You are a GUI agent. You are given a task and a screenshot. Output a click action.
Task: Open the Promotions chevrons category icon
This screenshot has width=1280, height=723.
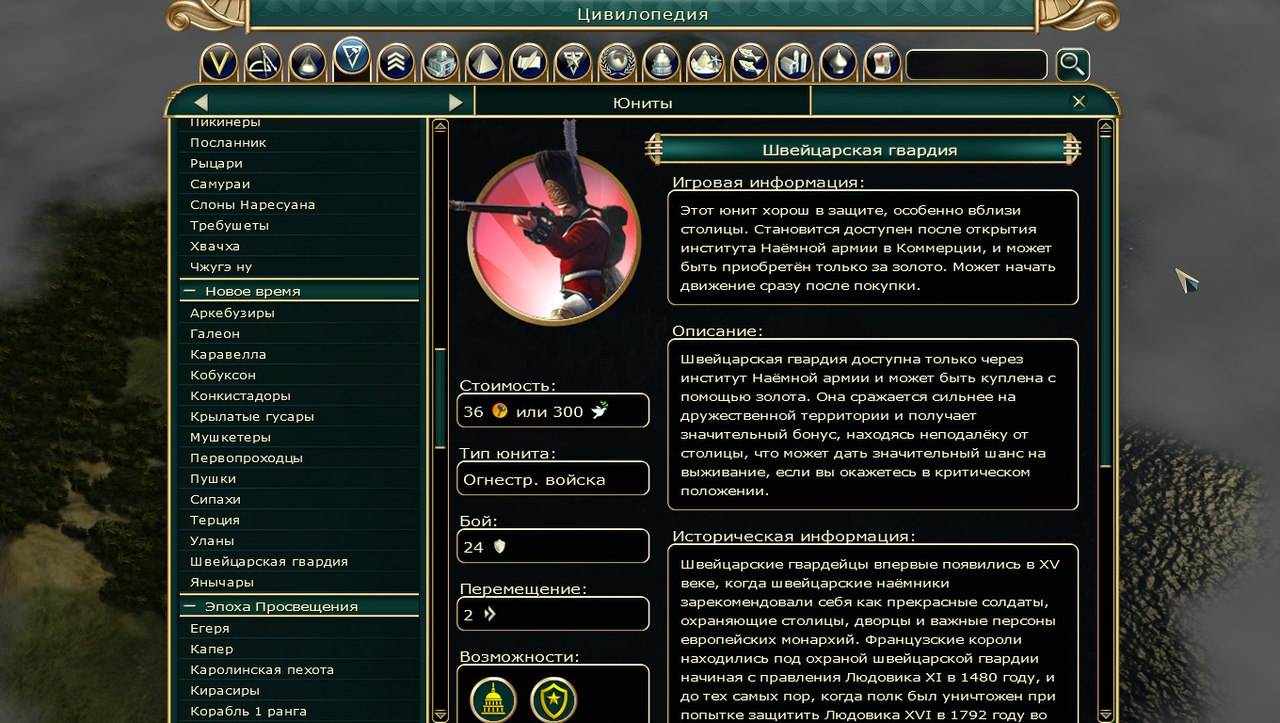396,63
